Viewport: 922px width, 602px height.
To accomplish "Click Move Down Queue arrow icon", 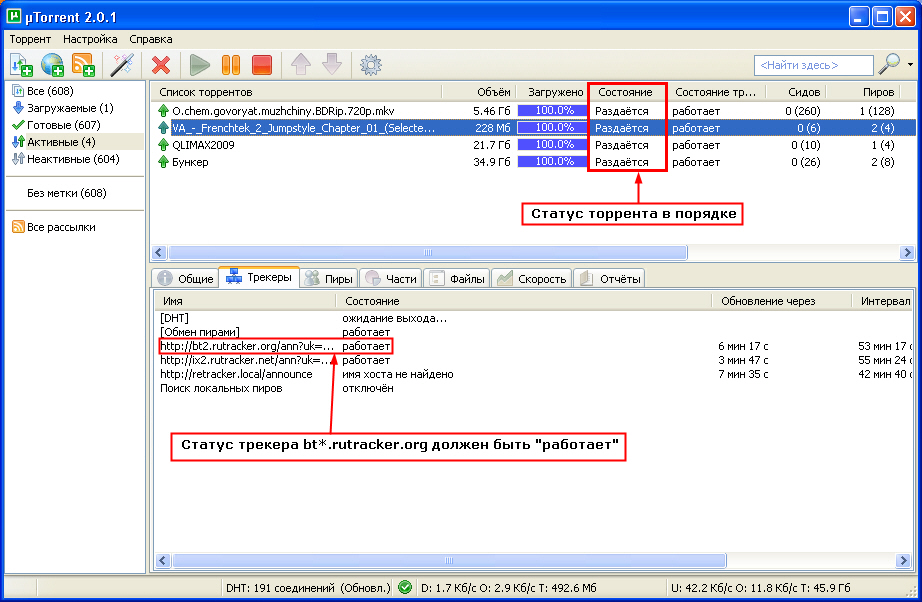I will click(332, 64).
